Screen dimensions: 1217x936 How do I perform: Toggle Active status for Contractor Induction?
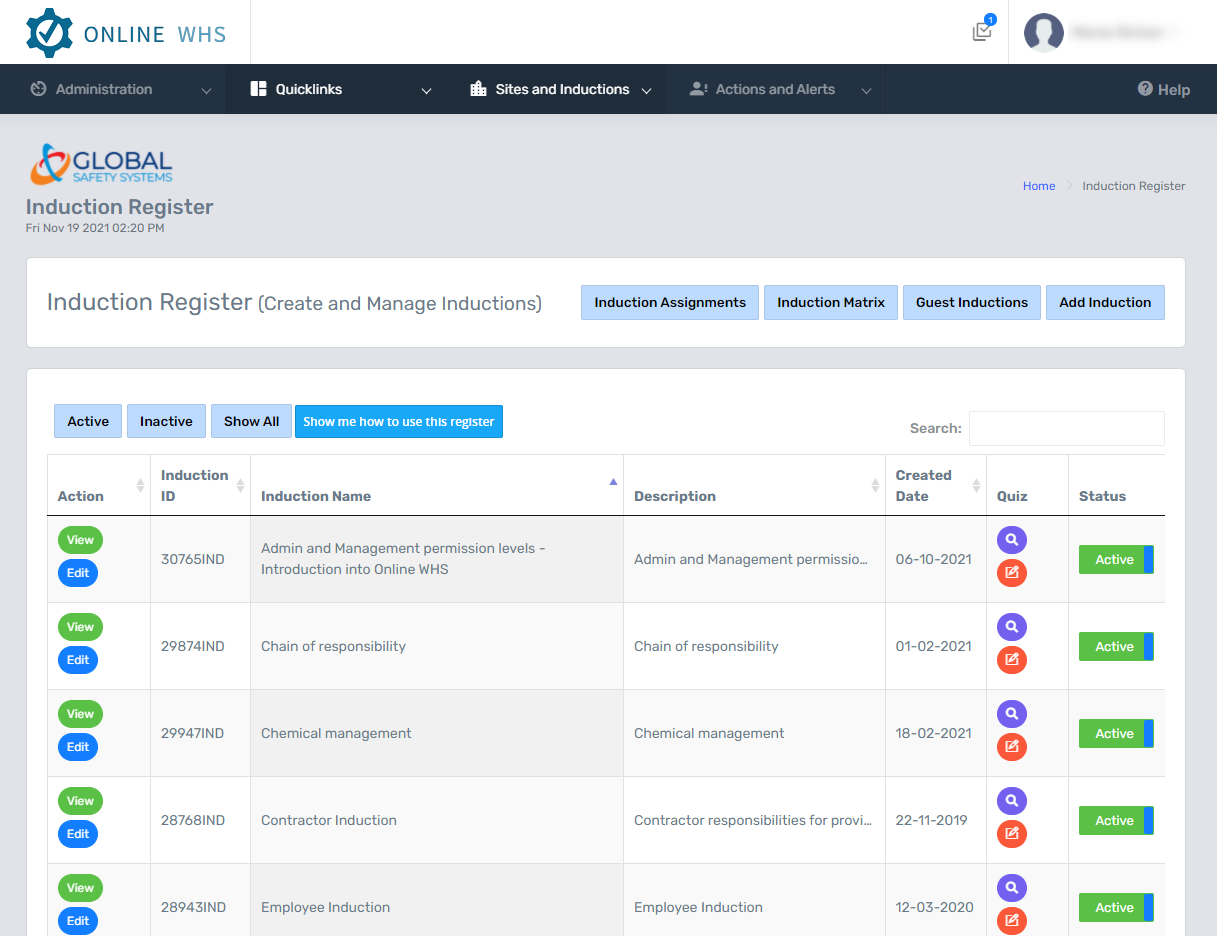coord(1115,821)
